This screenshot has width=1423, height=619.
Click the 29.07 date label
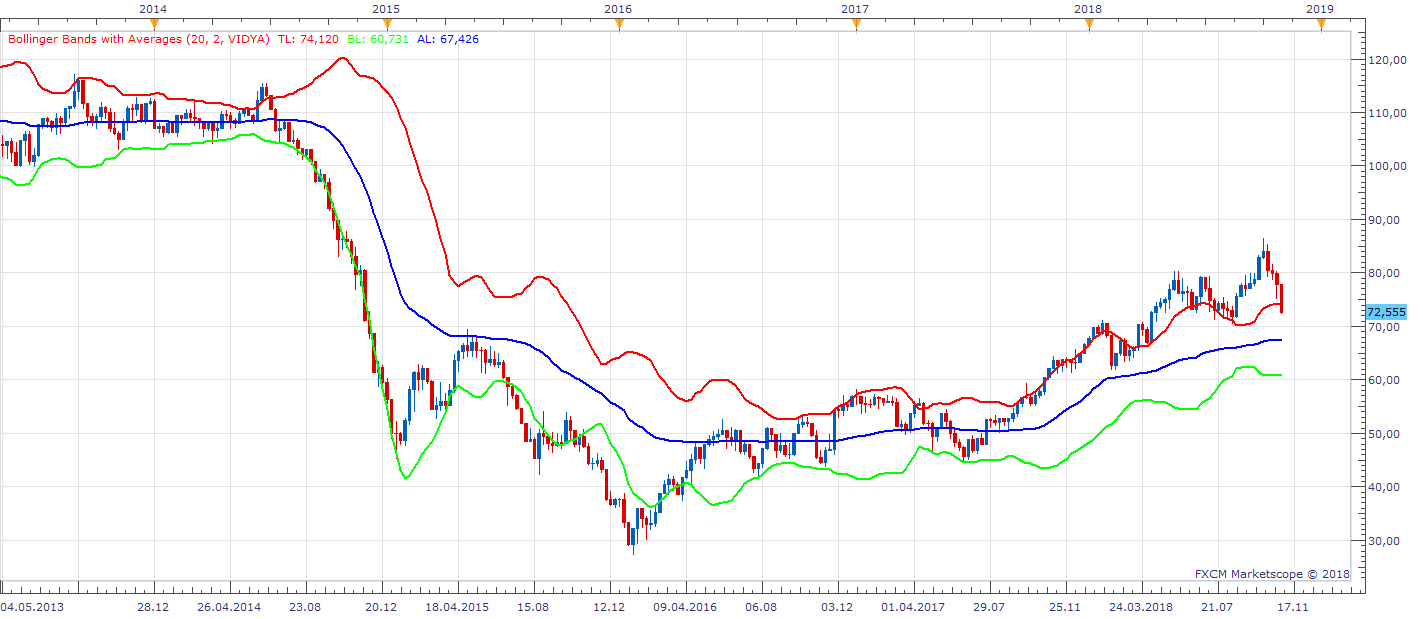click(989, 607)
